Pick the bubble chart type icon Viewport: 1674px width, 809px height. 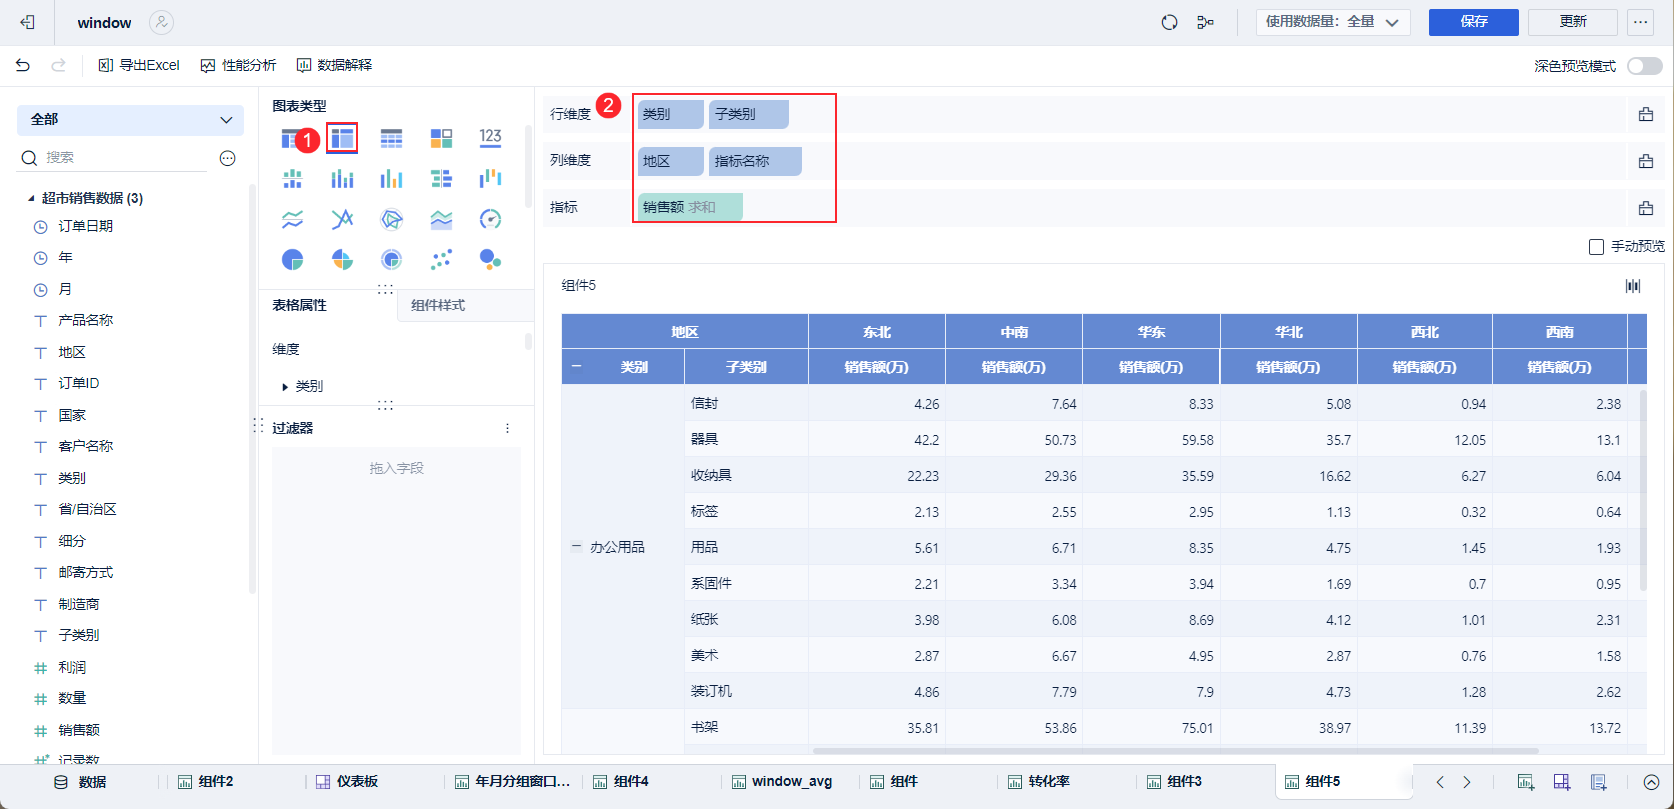click(x=490, y=260)
